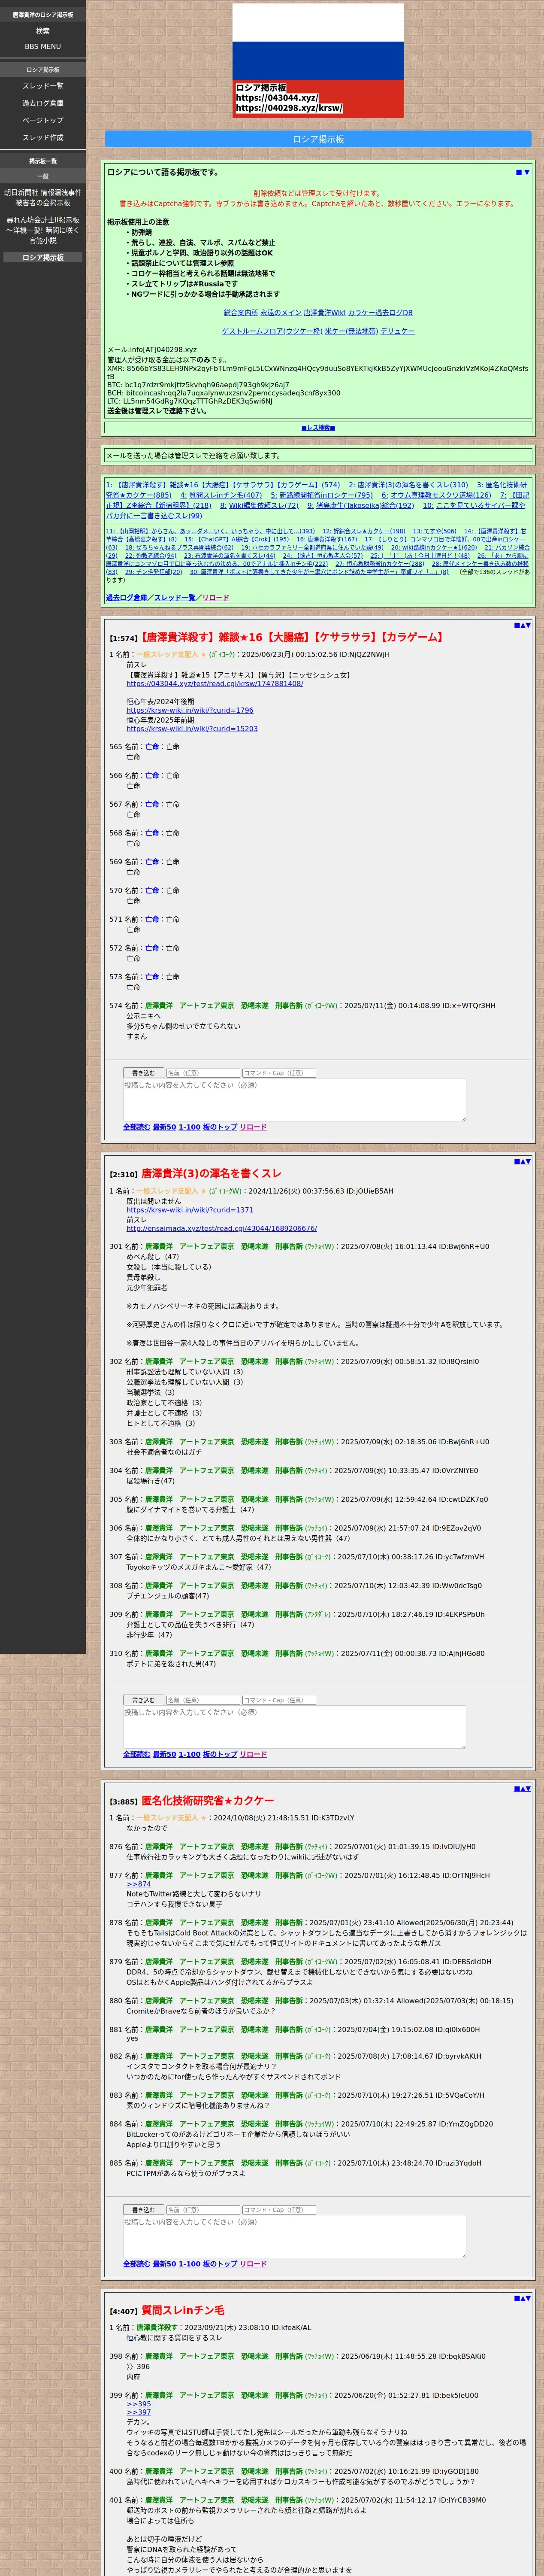Click 全部読む under thread 1:574
Image resolution: width=544 pixels, height=2576 pixels.
(136, 1127)
